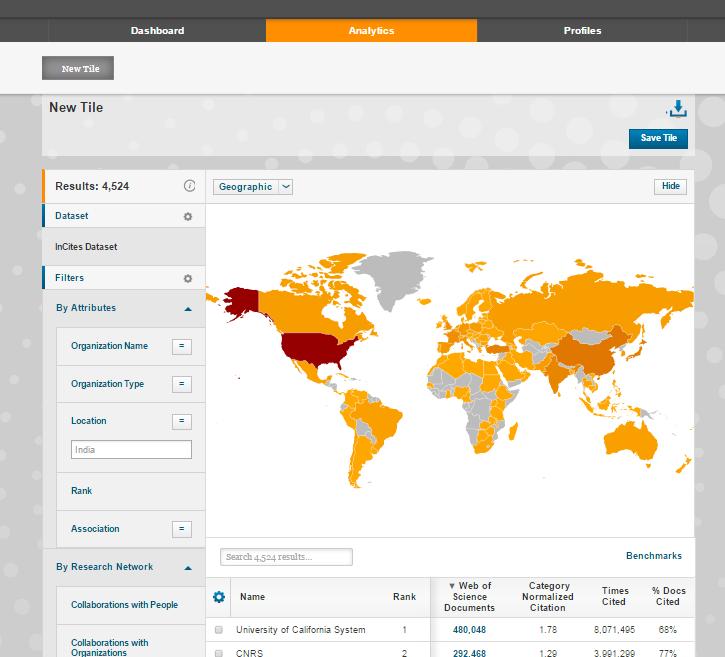The height and width of the screenshot is (657, 725).
Task: Sort by Web of Science Documents
Action: [x=469, y=597]
